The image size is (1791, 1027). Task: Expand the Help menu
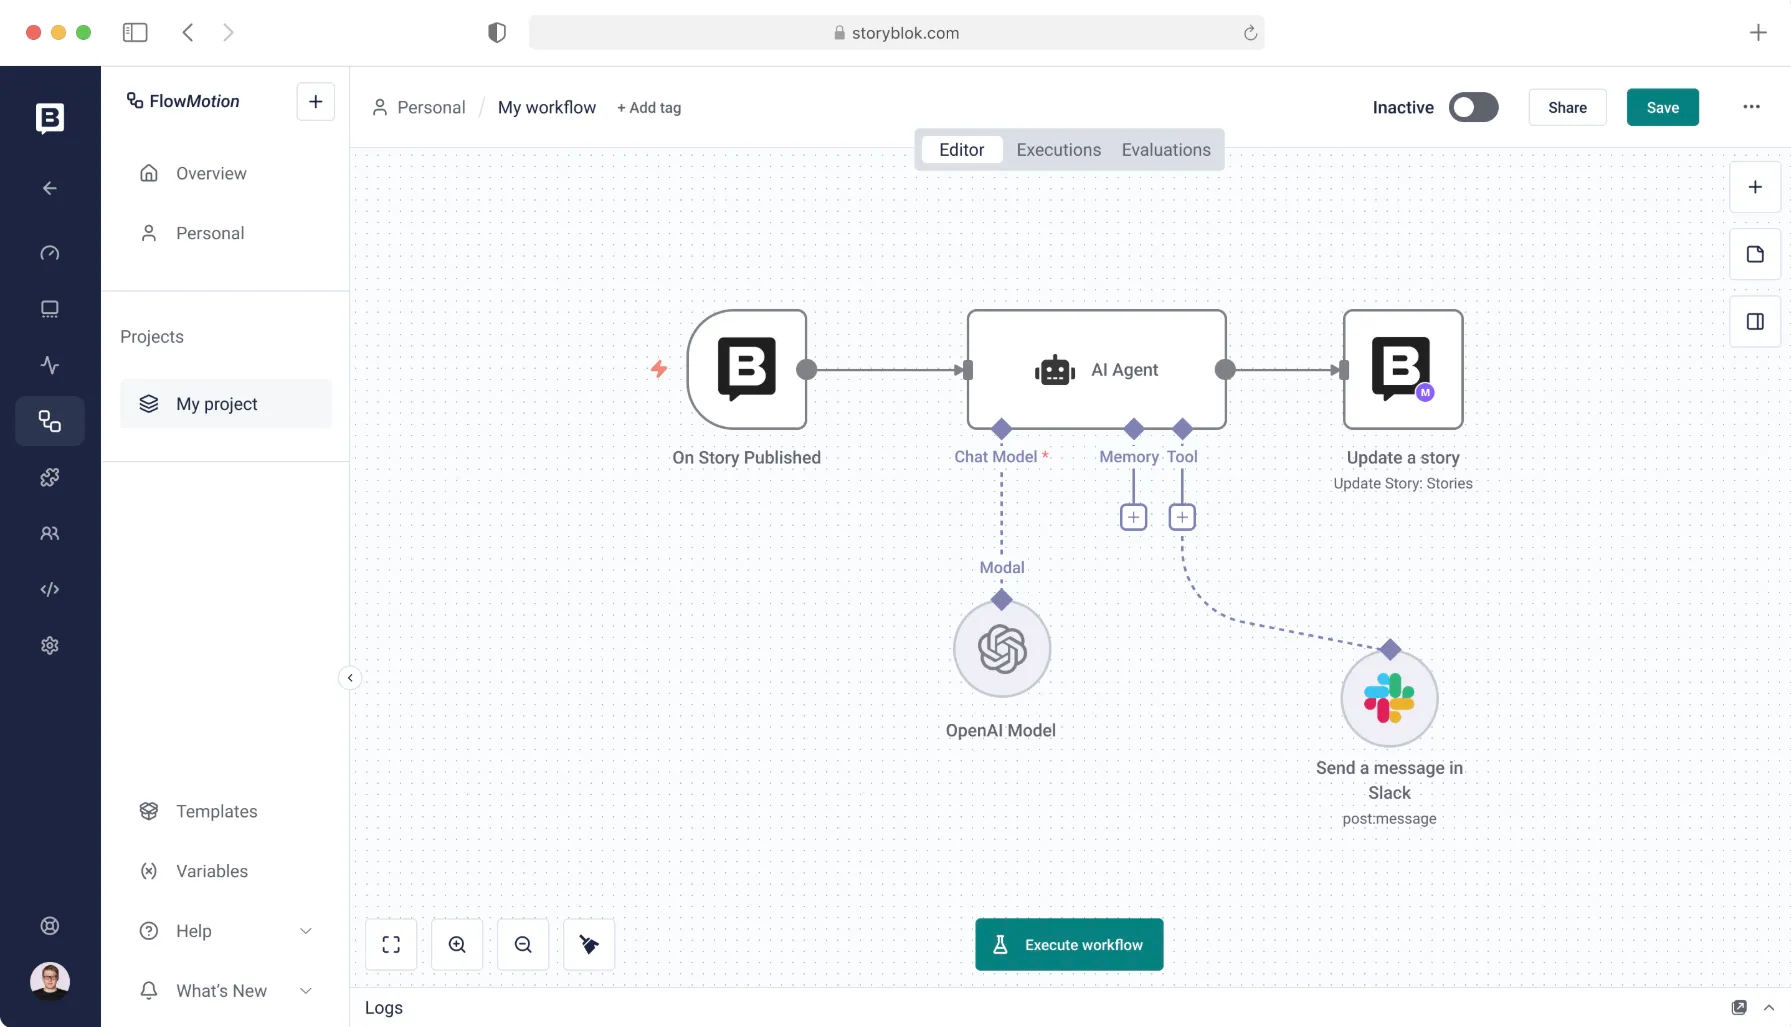pos(306,931)
